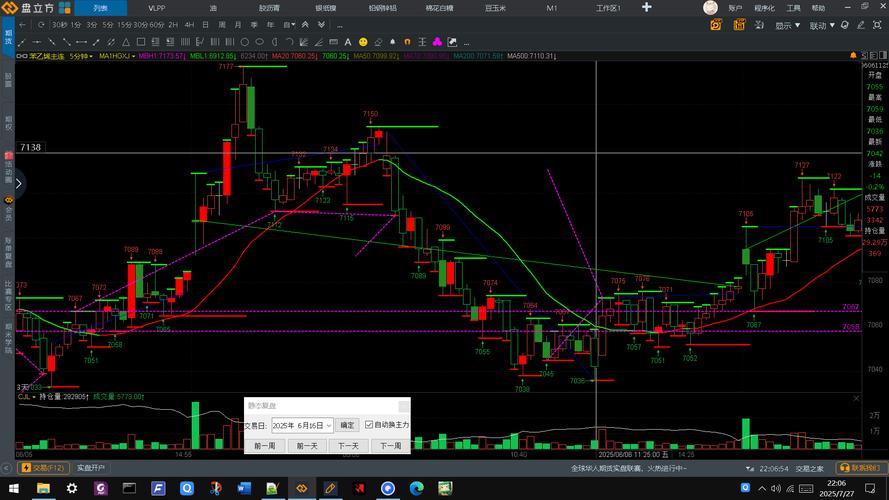Select the 4H timeframe
889x500 pixels.
coord(189,25)
